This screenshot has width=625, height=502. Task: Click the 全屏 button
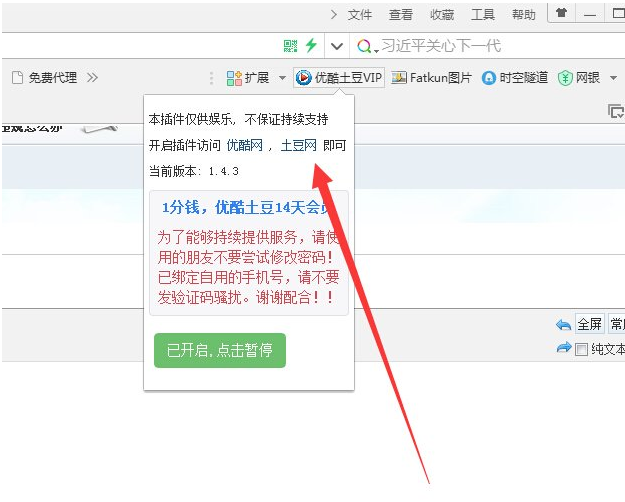(589, 324)
